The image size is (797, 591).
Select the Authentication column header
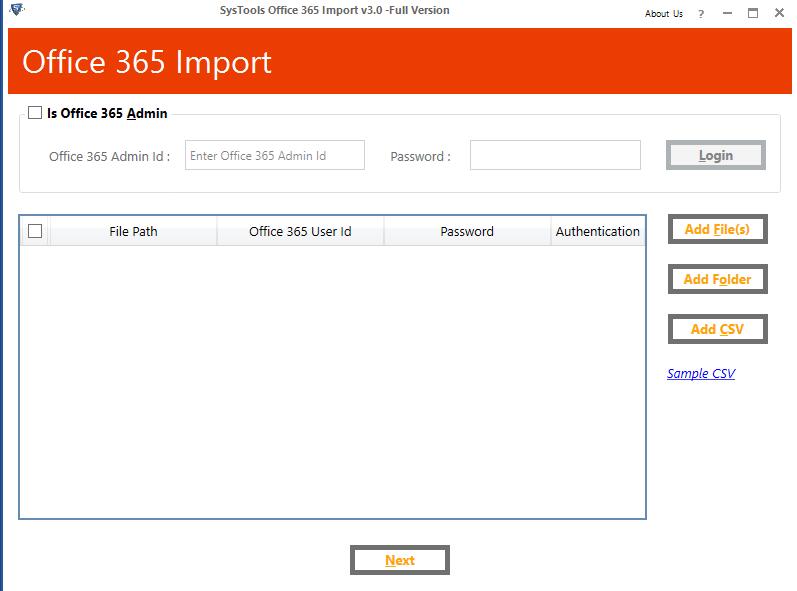[x=598, y=231]
